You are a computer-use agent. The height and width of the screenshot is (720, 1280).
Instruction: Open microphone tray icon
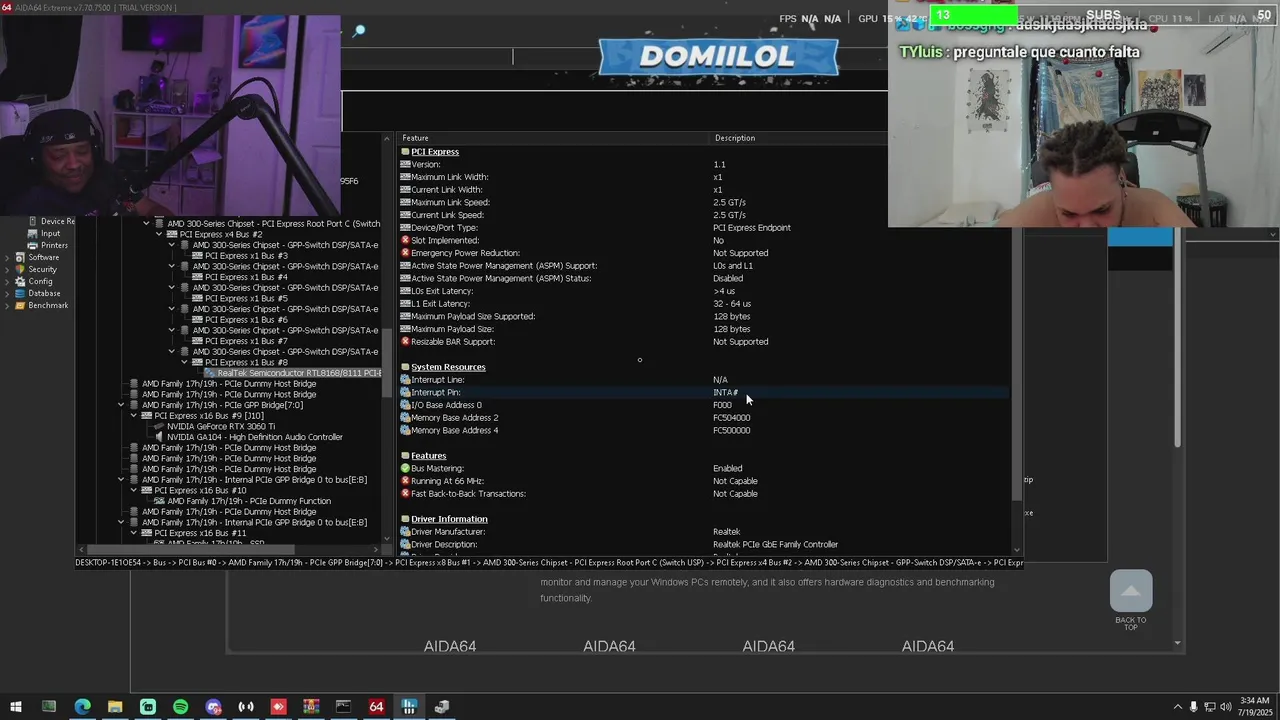pos(1193,707)
